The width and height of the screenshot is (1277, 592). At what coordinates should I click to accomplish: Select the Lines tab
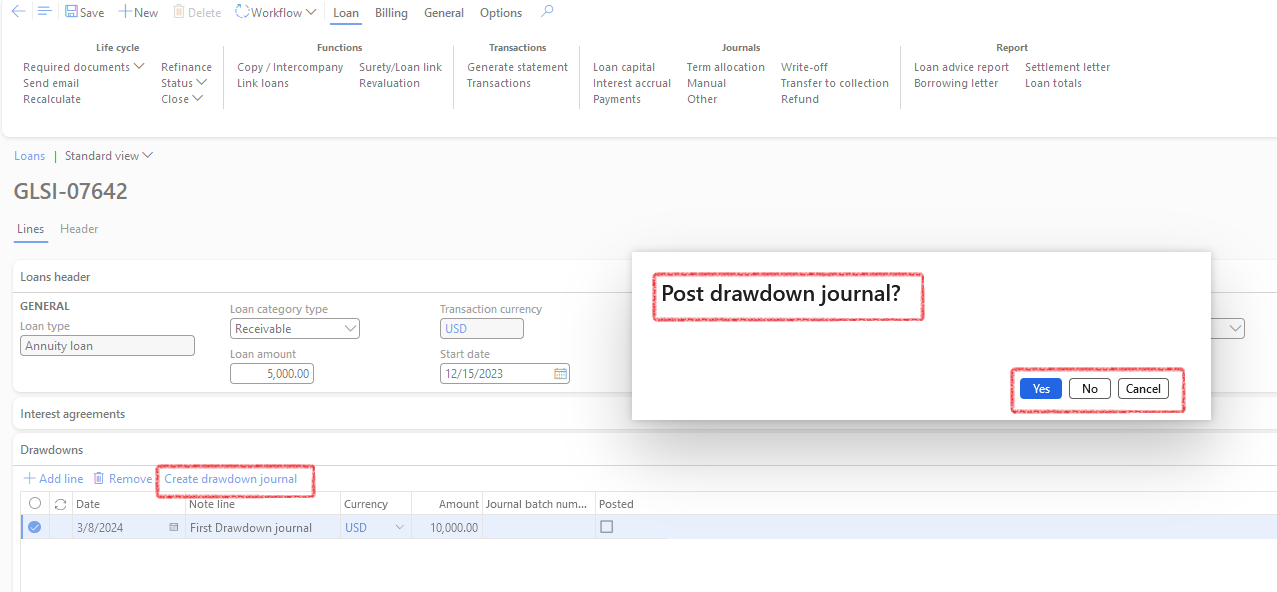point(31,229)
